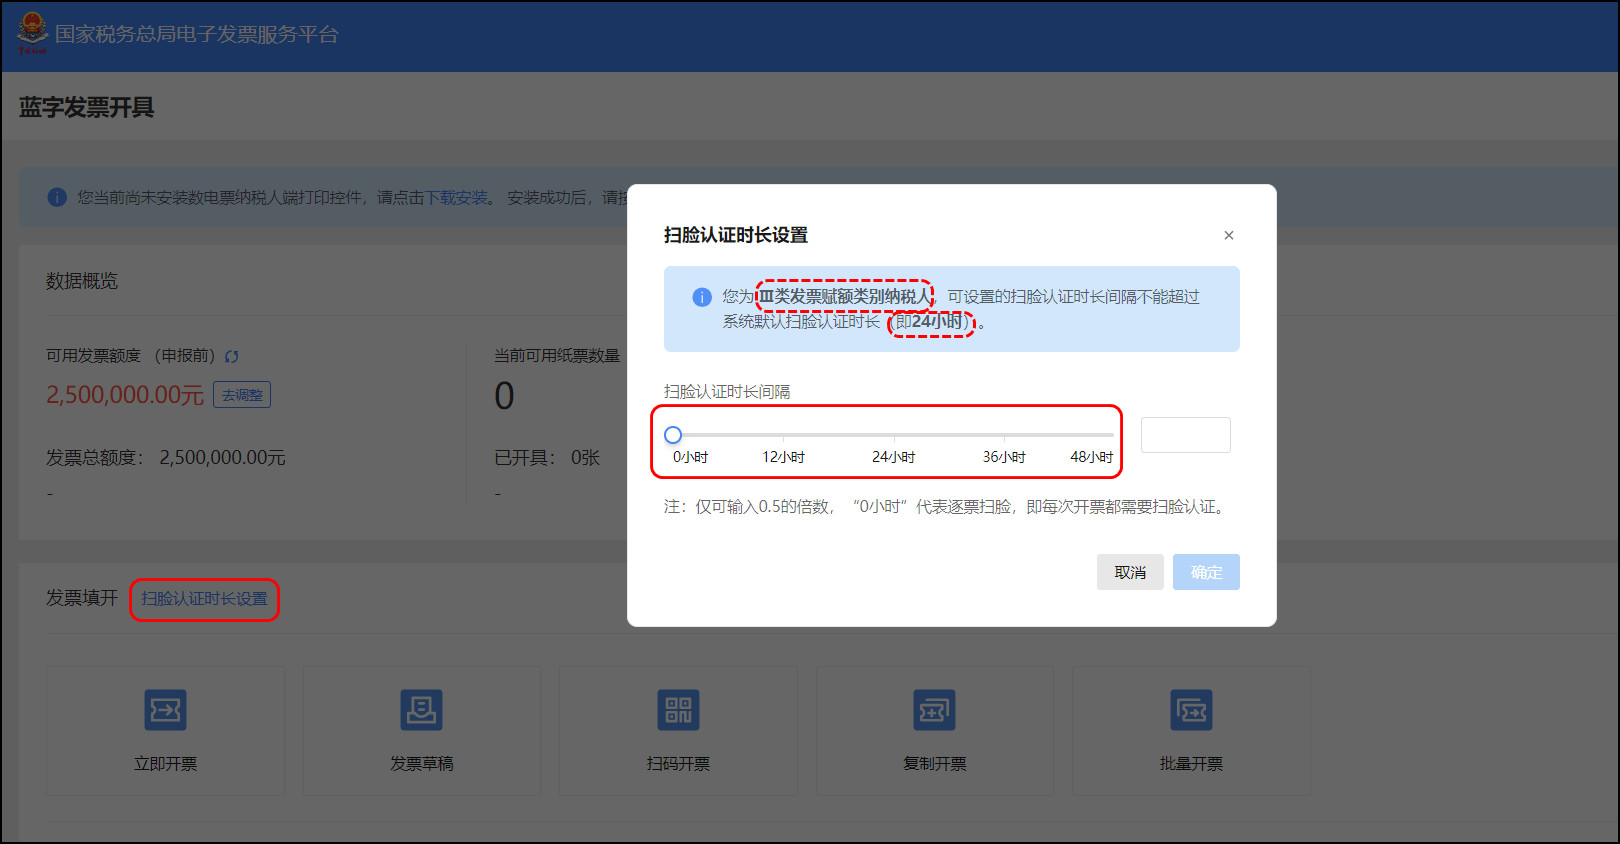This screenshot has height=844, width=1620.
Task: Open the 批量开票 batch invoicing icon
Action: pyautogui.click(x=1191, y=710)
